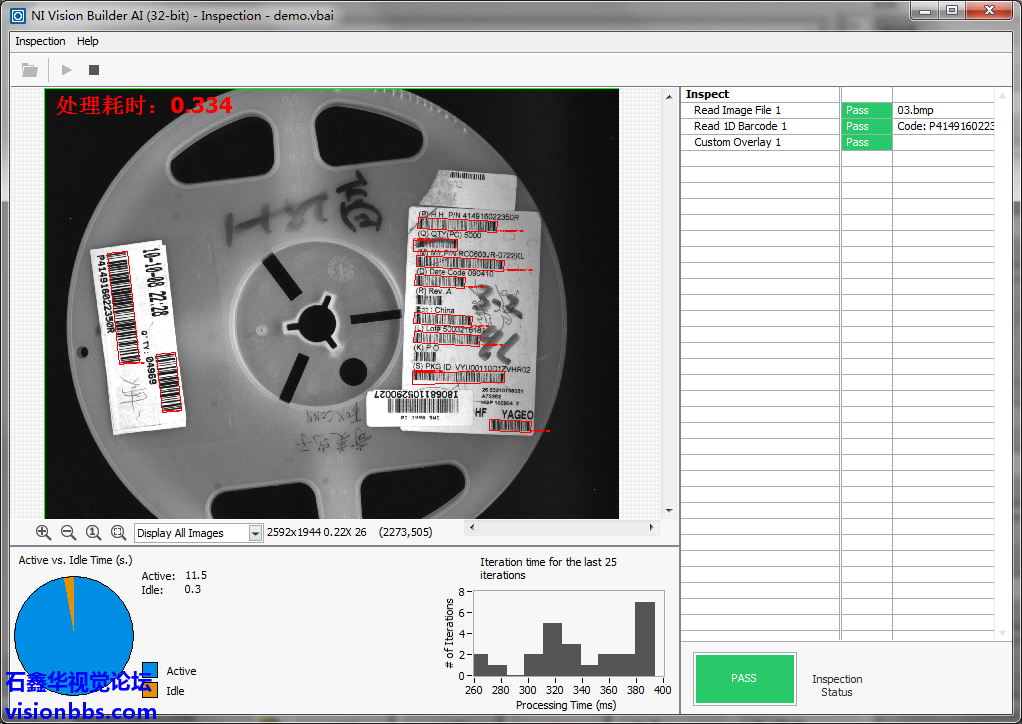Click the barcode Code: P4149160223 result
This screenshot has width=1022, height=724.
(x=945, y=126)
